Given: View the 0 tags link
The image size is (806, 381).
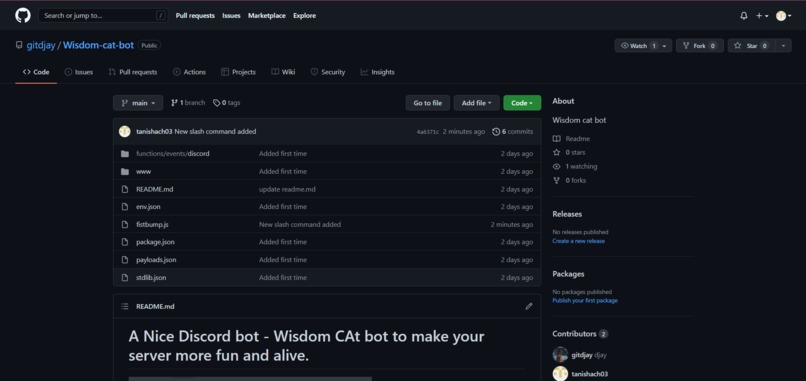Looking at the screenshot, I should [x=227, y=103].
